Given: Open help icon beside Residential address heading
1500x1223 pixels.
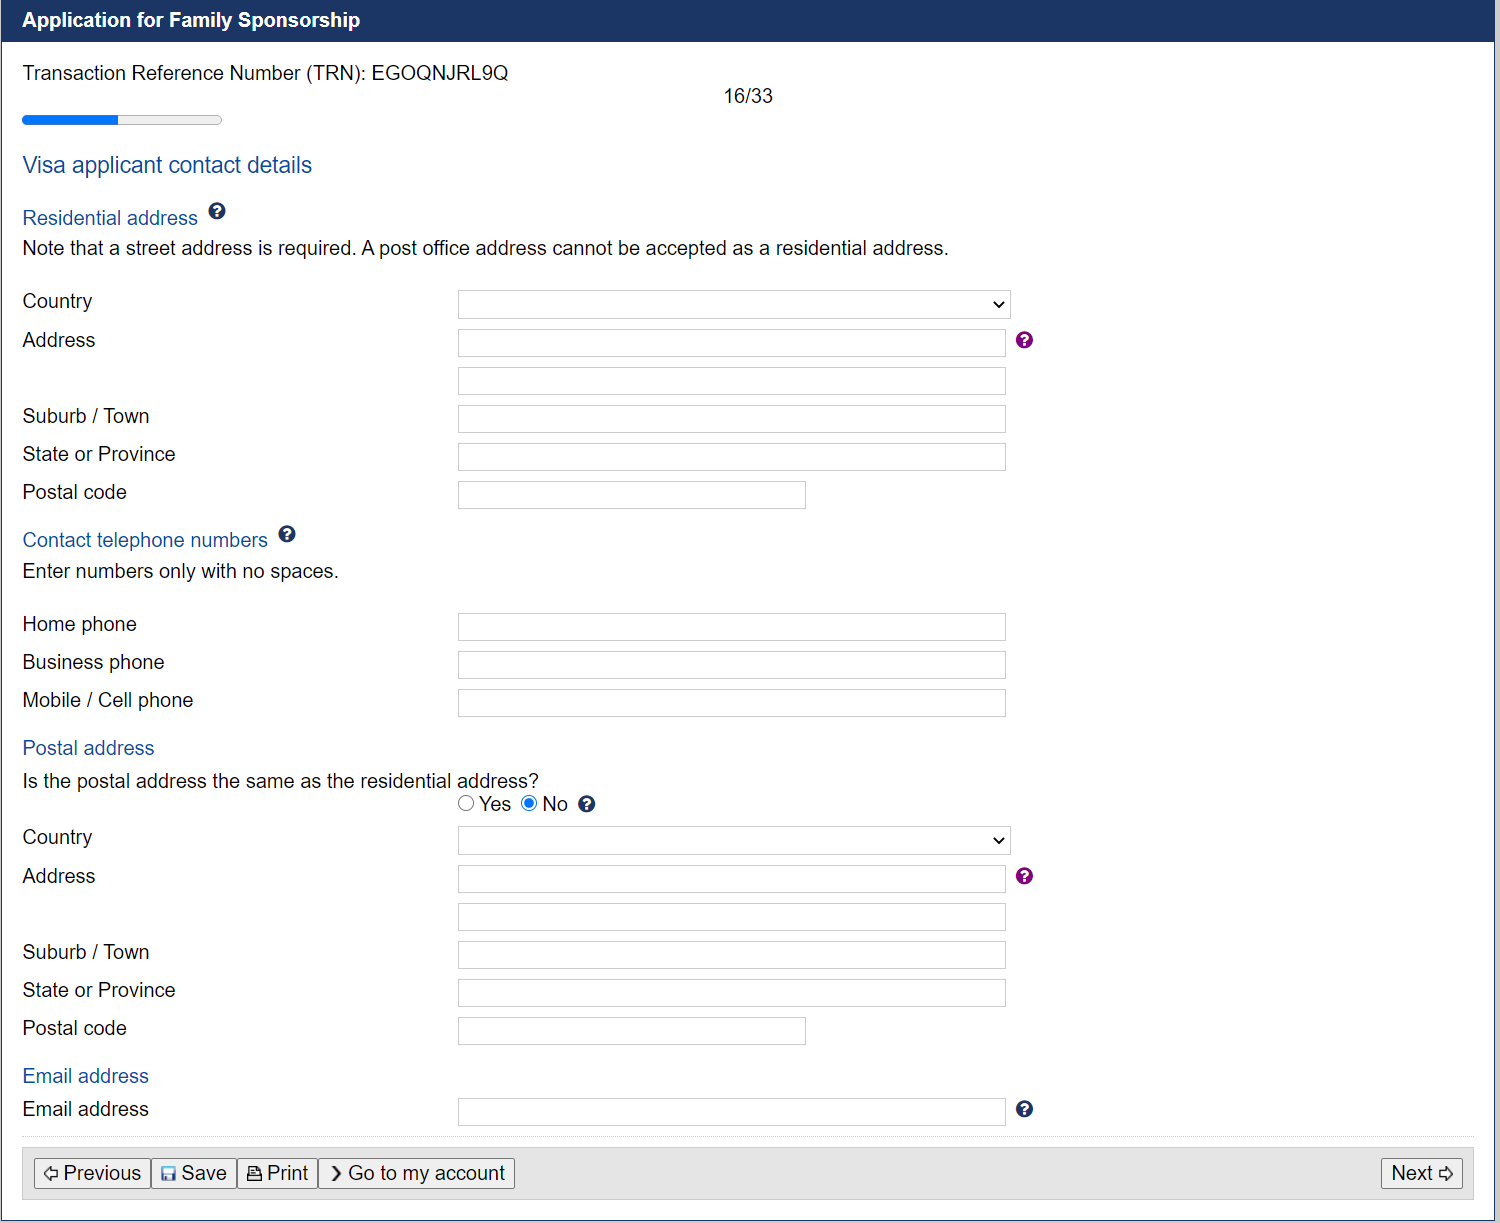Looking at the screenshot, I should (x=217, y=211).
